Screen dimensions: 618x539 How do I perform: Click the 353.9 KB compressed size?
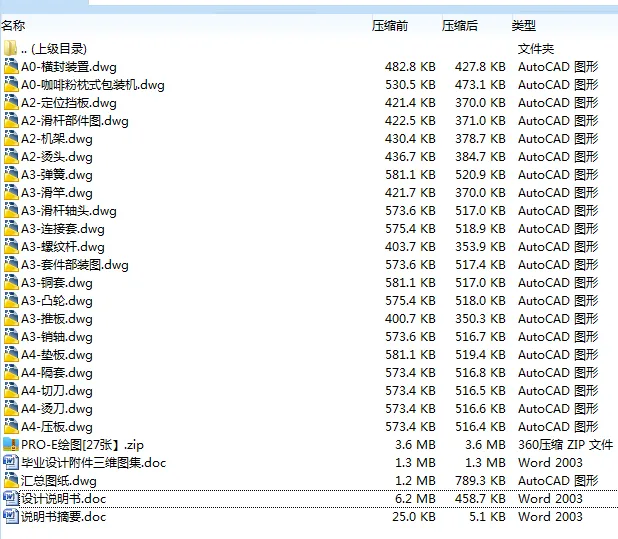(480, 247)
